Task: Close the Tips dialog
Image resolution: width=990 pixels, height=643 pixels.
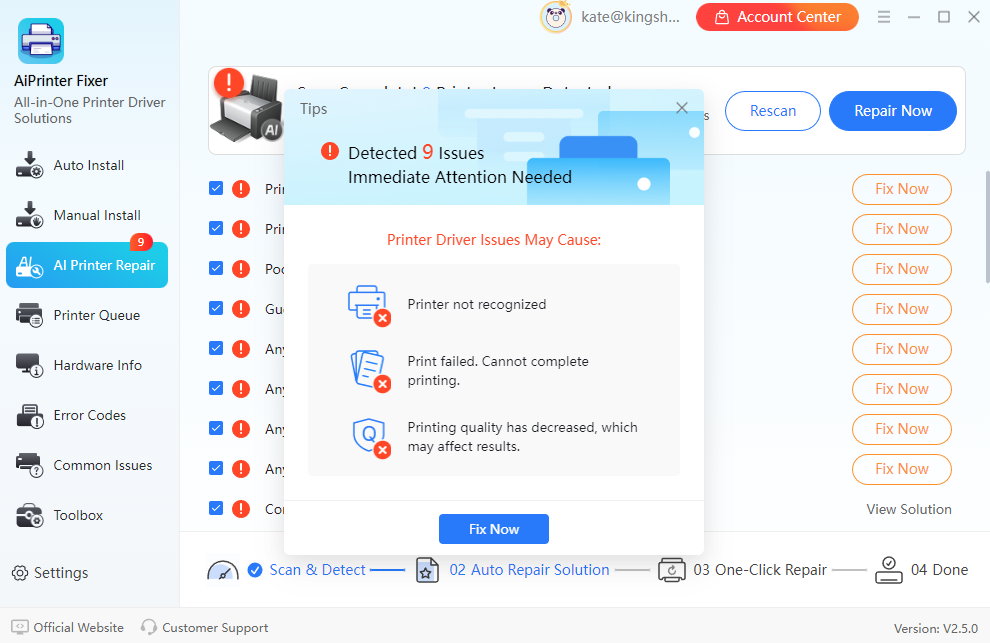Action: (682, 108)
